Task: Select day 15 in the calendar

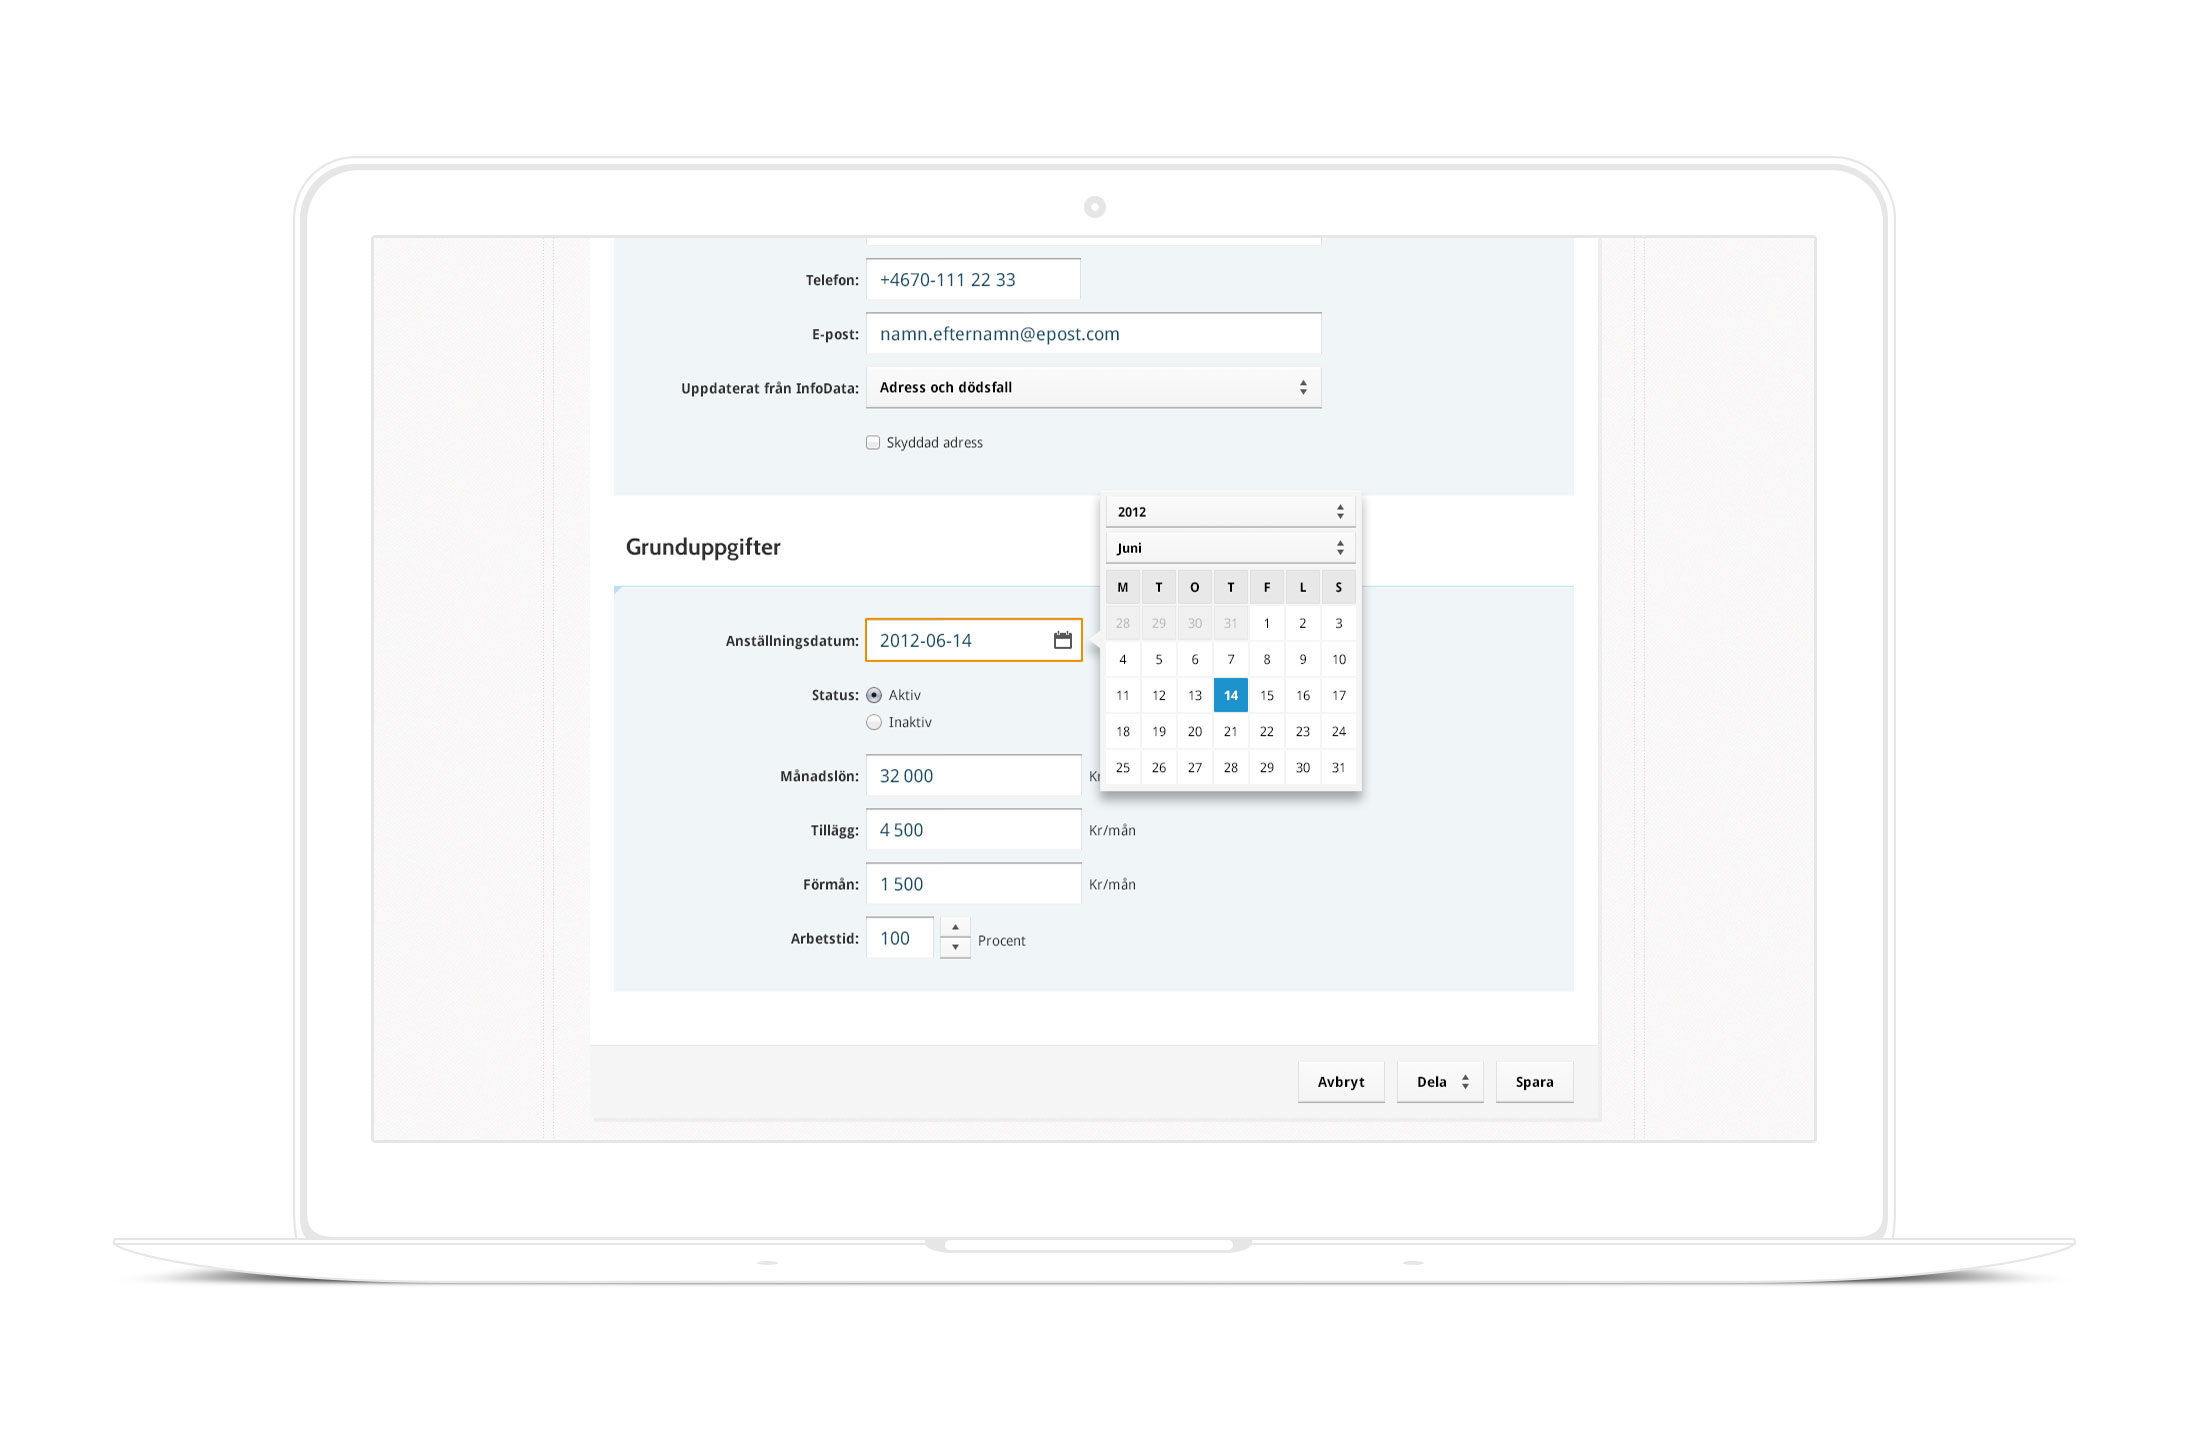Action: (1266, 695)
